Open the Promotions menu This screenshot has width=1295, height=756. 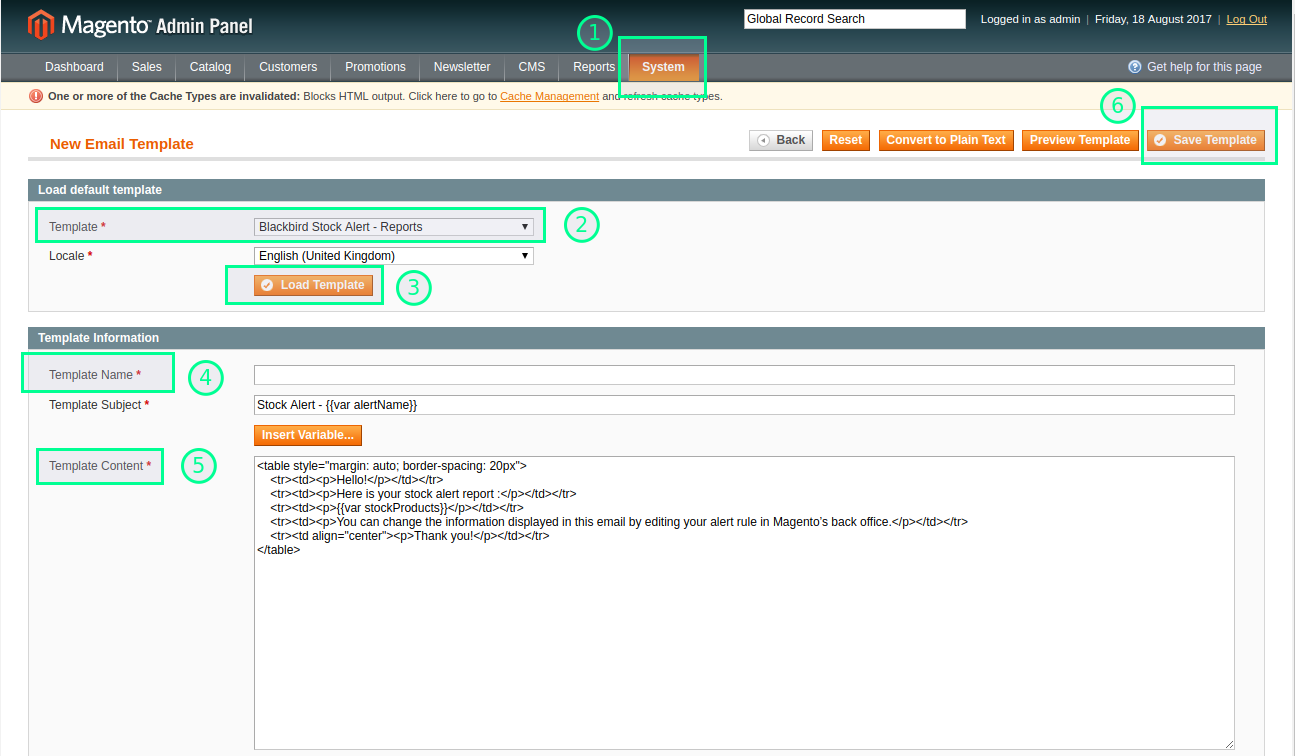tap(375, 67)
